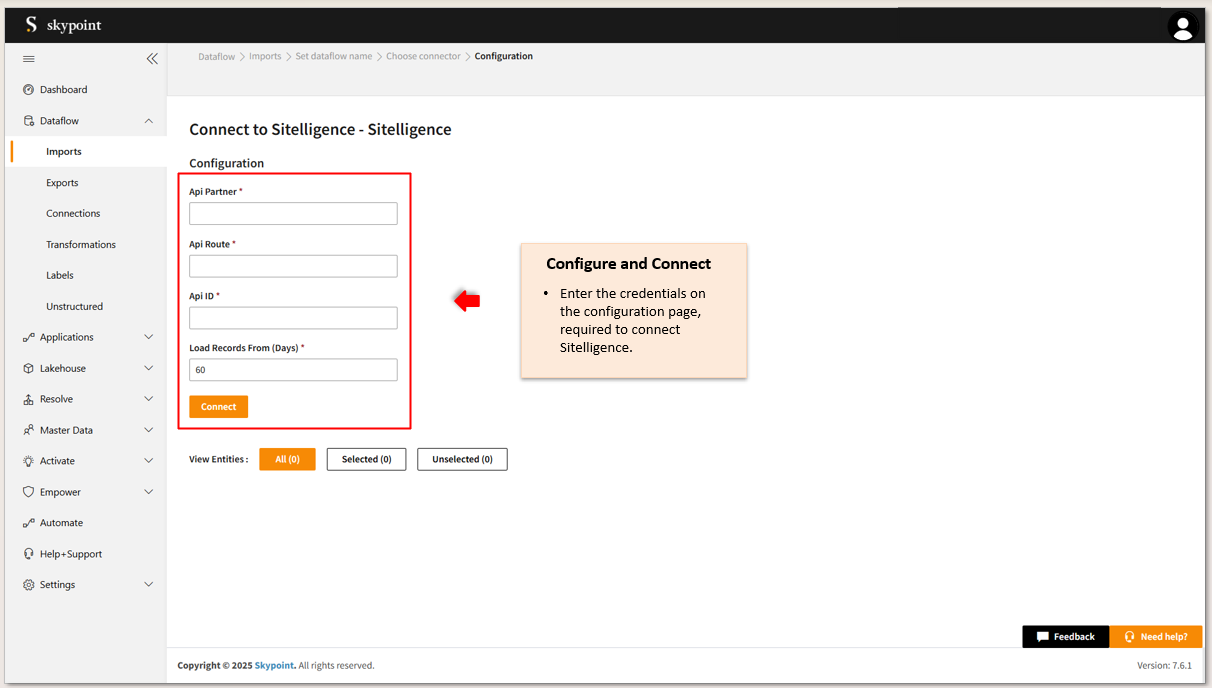The width and height of the screenshot is (1212, 688).
Task: Click Imports breadcrumb link
Action: [x=265, y=57]
